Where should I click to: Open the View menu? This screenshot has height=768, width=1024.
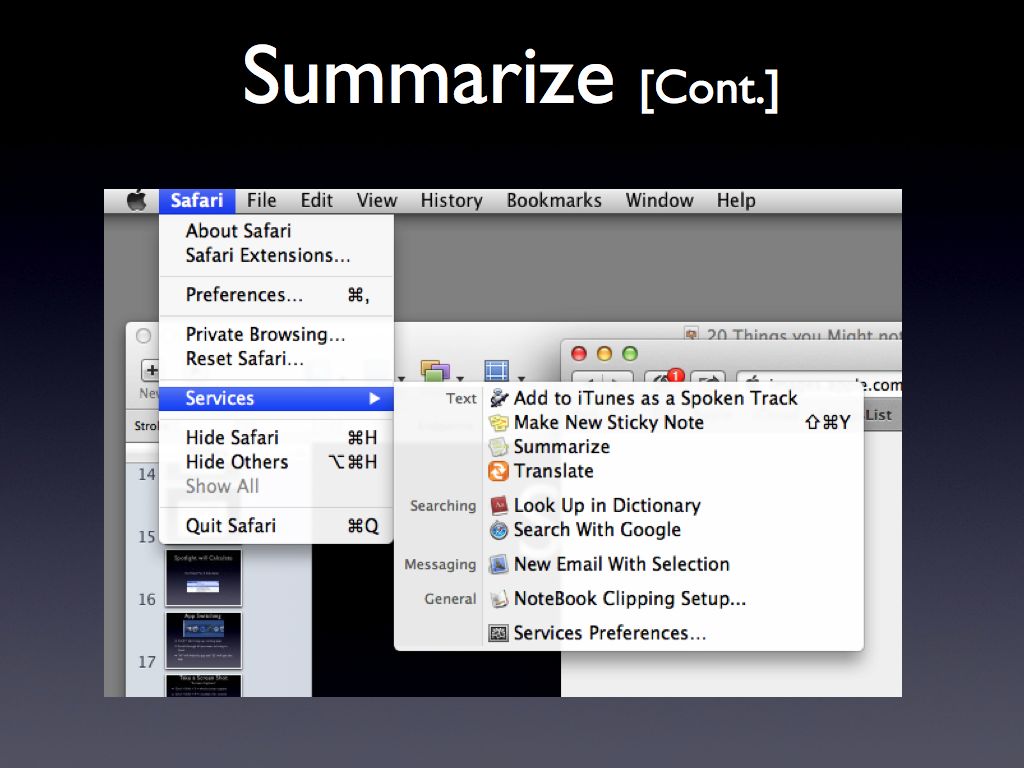click(377, 200)
